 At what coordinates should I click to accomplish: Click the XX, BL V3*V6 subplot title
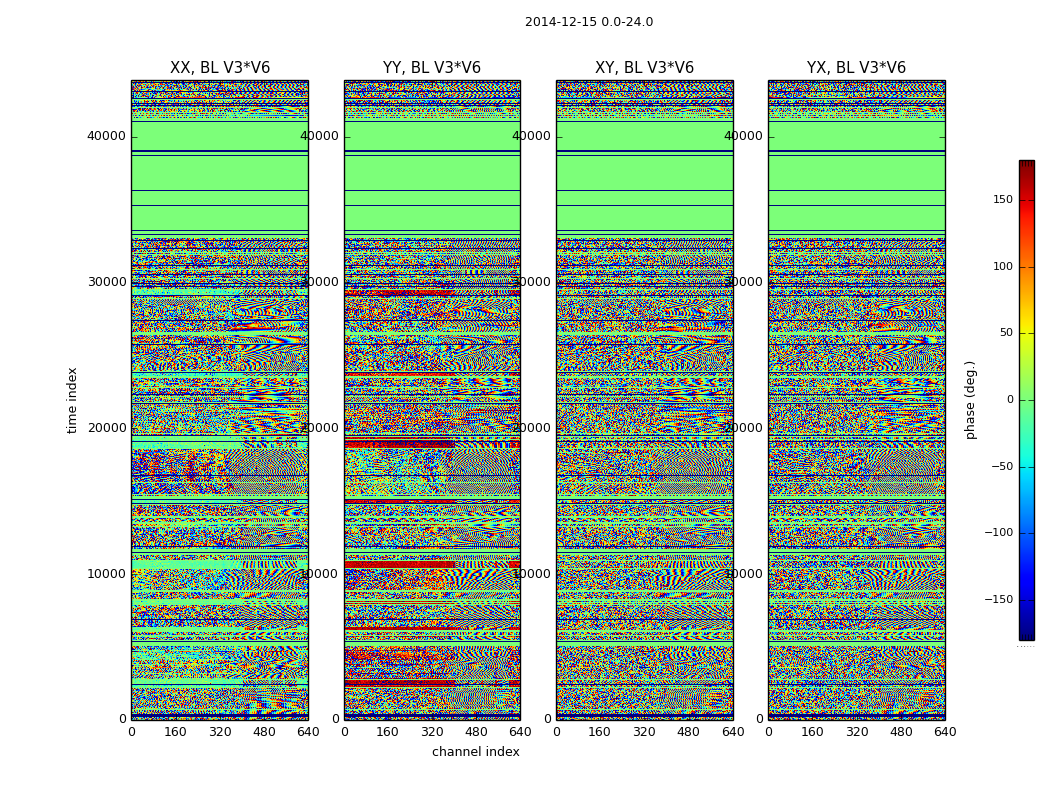tap(220, 68)
